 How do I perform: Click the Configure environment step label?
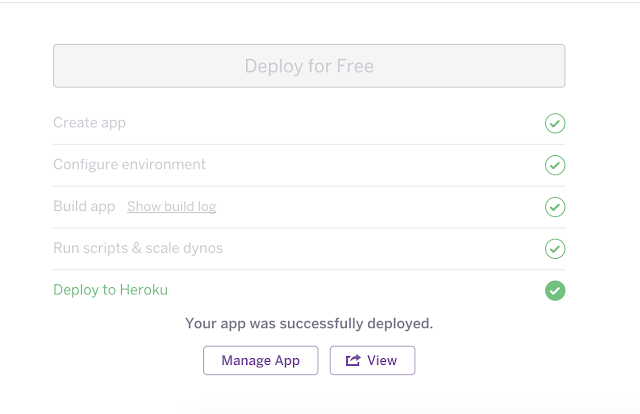(x=129, y=164)
